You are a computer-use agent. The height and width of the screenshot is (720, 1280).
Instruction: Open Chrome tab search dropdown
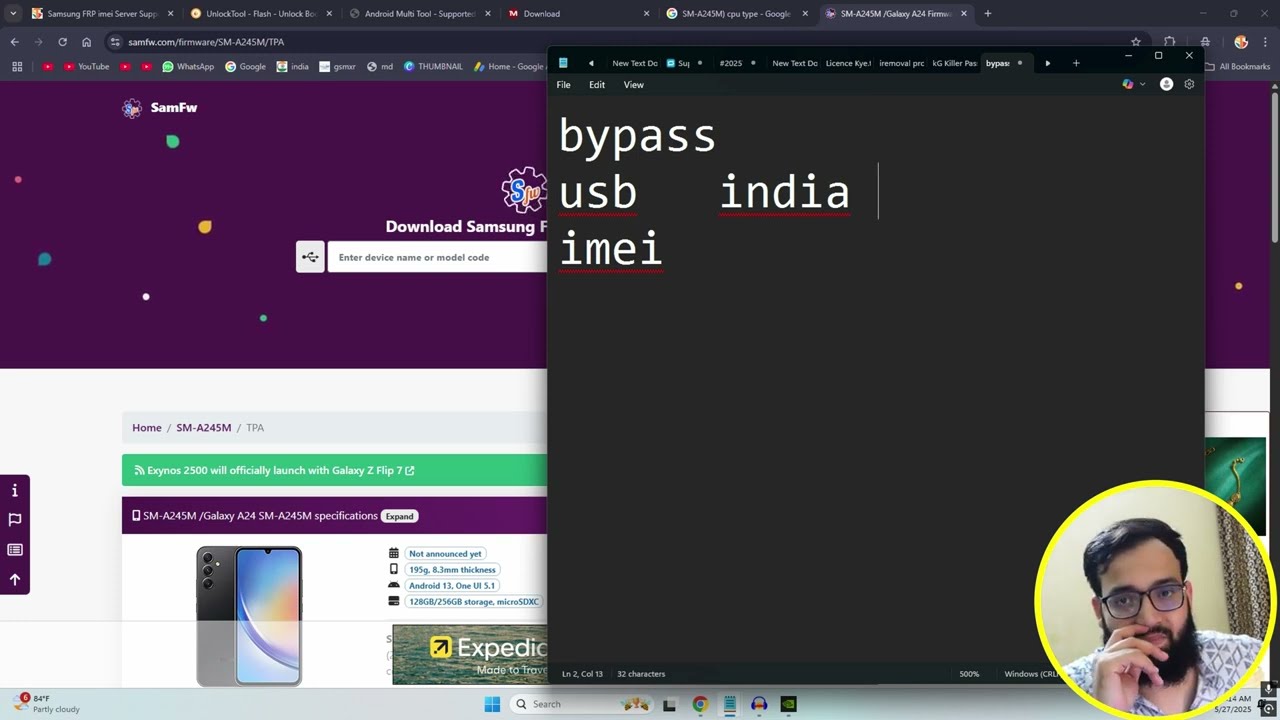[x=13, y=14]
